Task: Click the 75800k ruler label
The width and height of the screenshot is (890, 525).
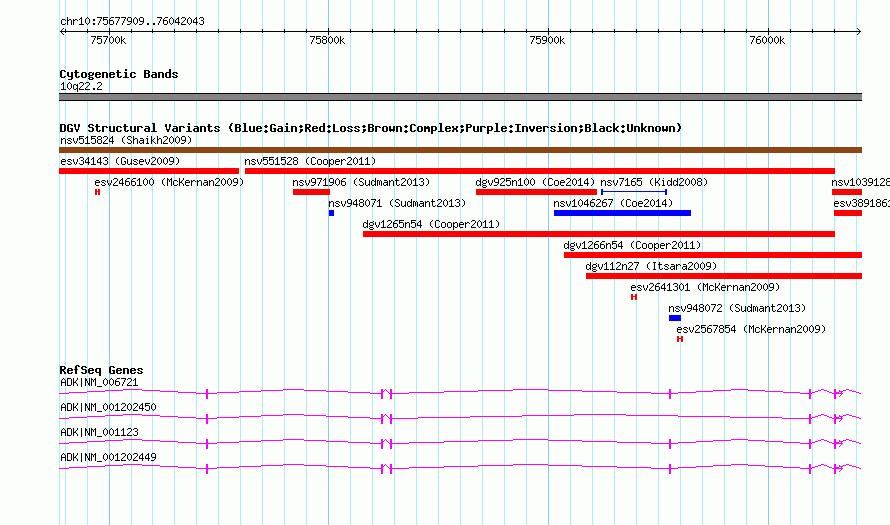Action: (327, 40)
